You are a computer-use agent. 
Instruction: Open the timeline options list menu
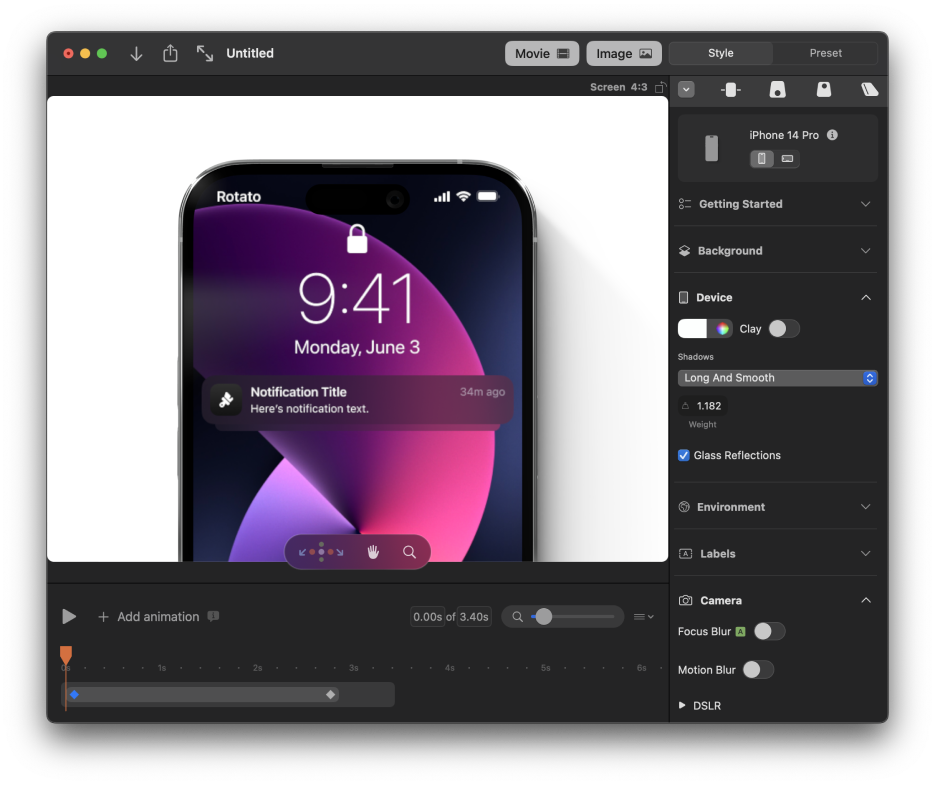point(643,616)
